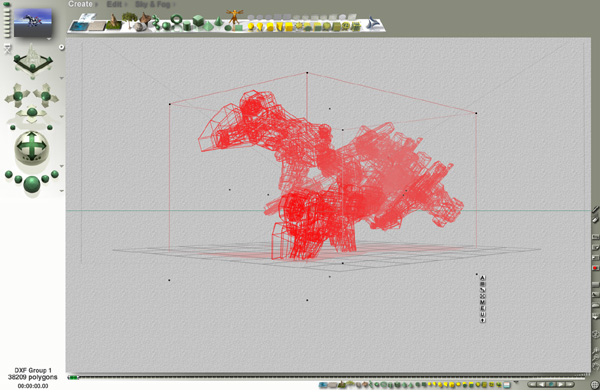Open the camera crosses options triangle

pyautogui.click(x=62, y=116)
